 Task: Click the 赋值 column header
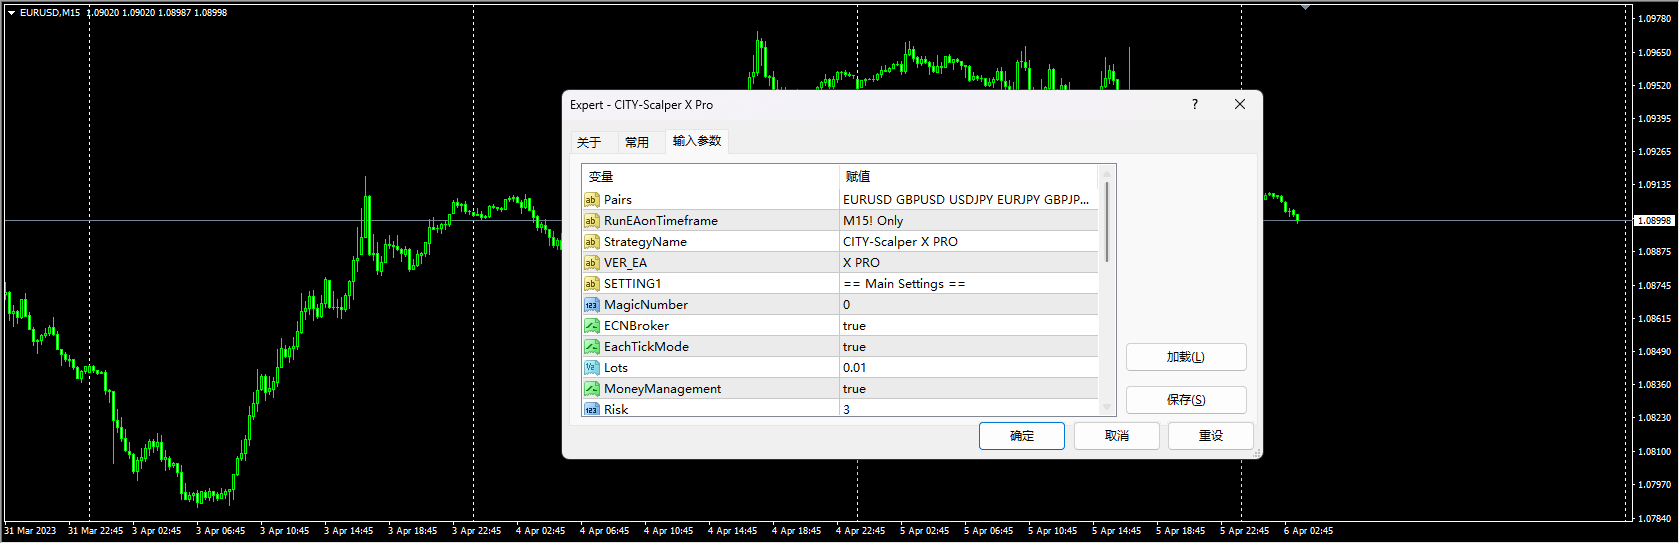tap(969, 177)
